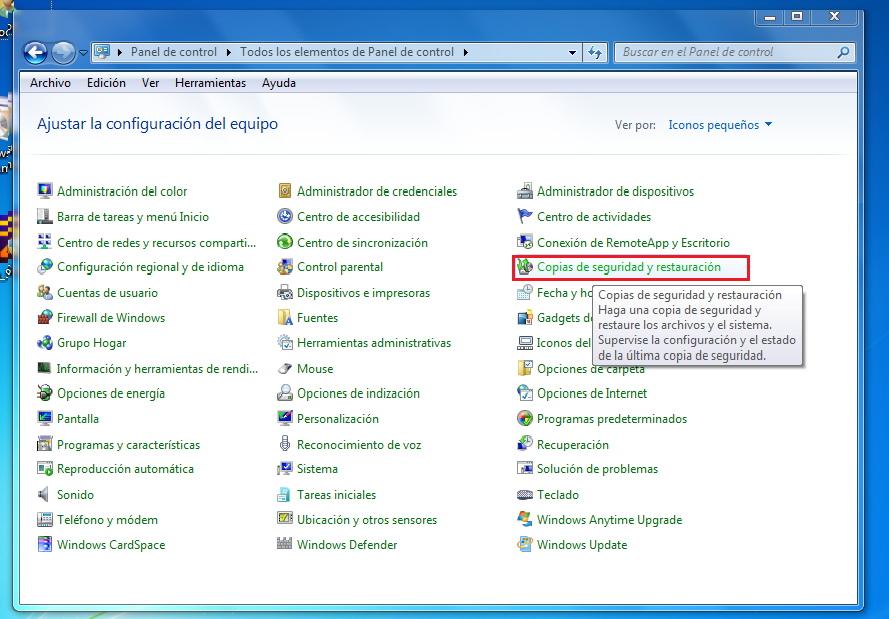
Task: Open the Reproducción automática link
Action: (x=125, y=469)
